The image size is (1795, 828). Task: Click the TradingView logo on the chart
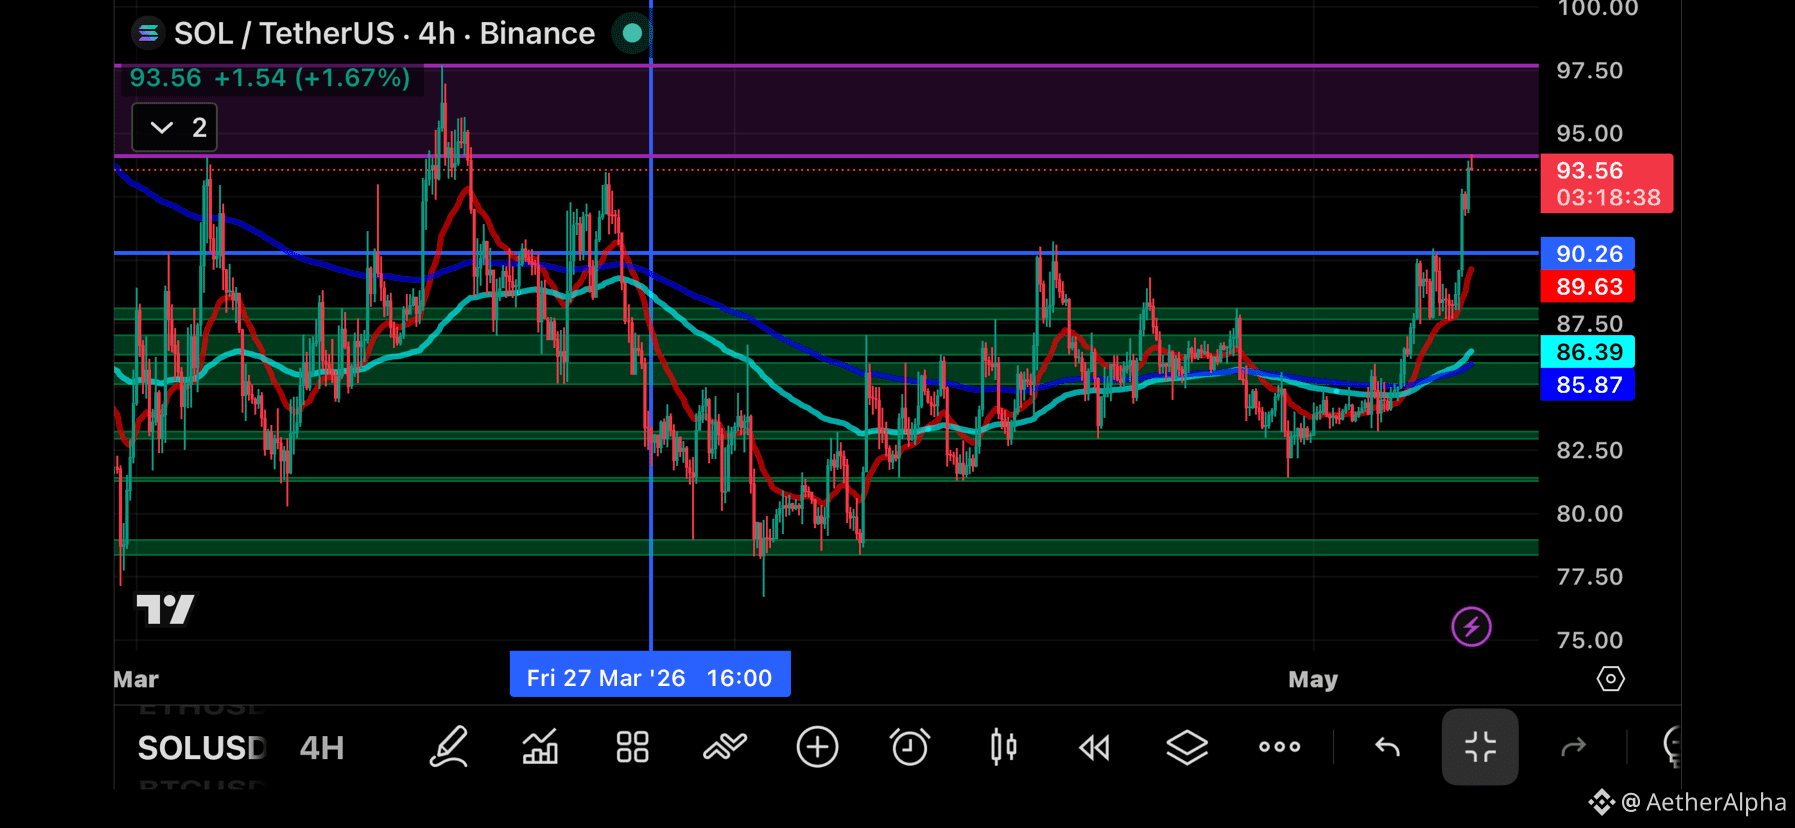coord(165,609)
